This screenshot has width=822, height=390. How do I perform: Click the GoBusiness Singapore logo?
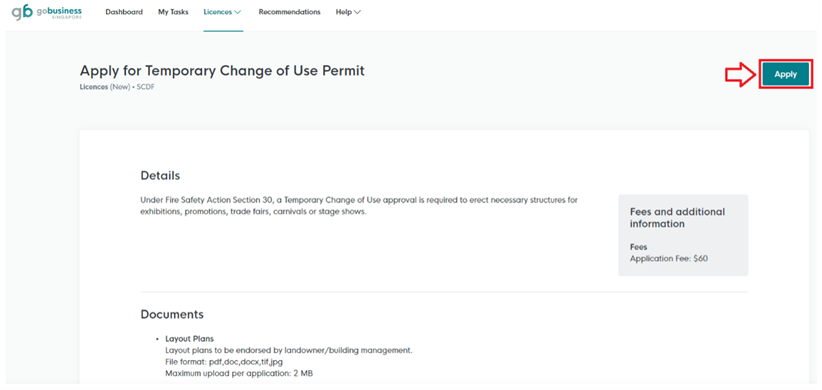coord(47,12)
